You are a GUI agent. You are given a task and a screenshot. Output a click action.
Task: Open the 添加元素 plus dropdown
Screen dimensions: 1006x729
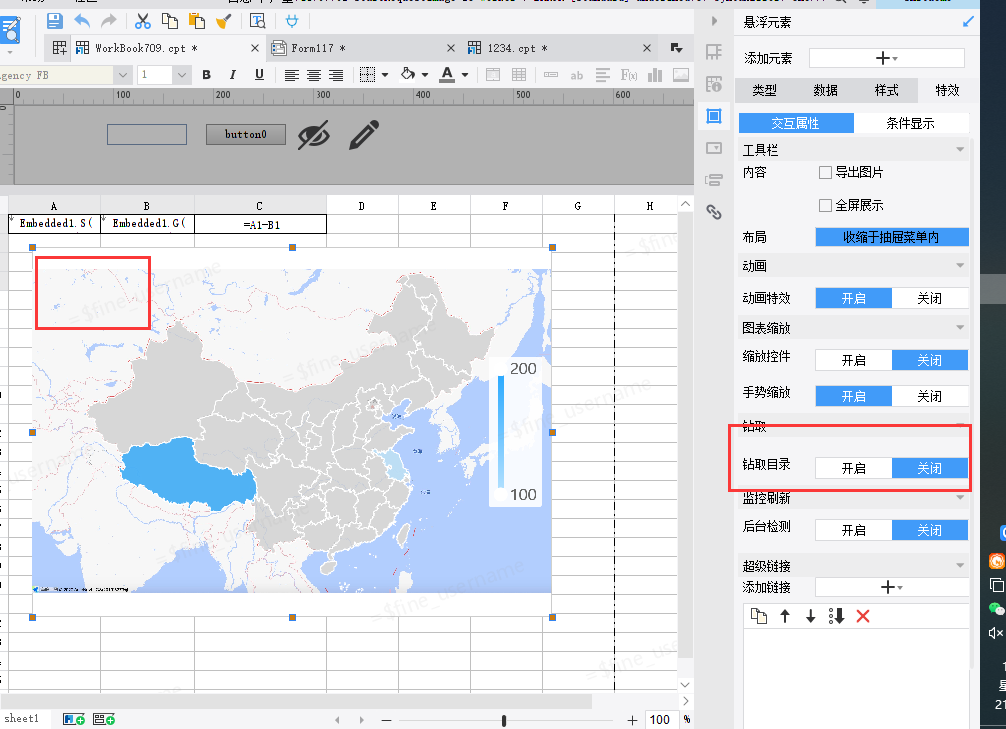click(887, 58)
